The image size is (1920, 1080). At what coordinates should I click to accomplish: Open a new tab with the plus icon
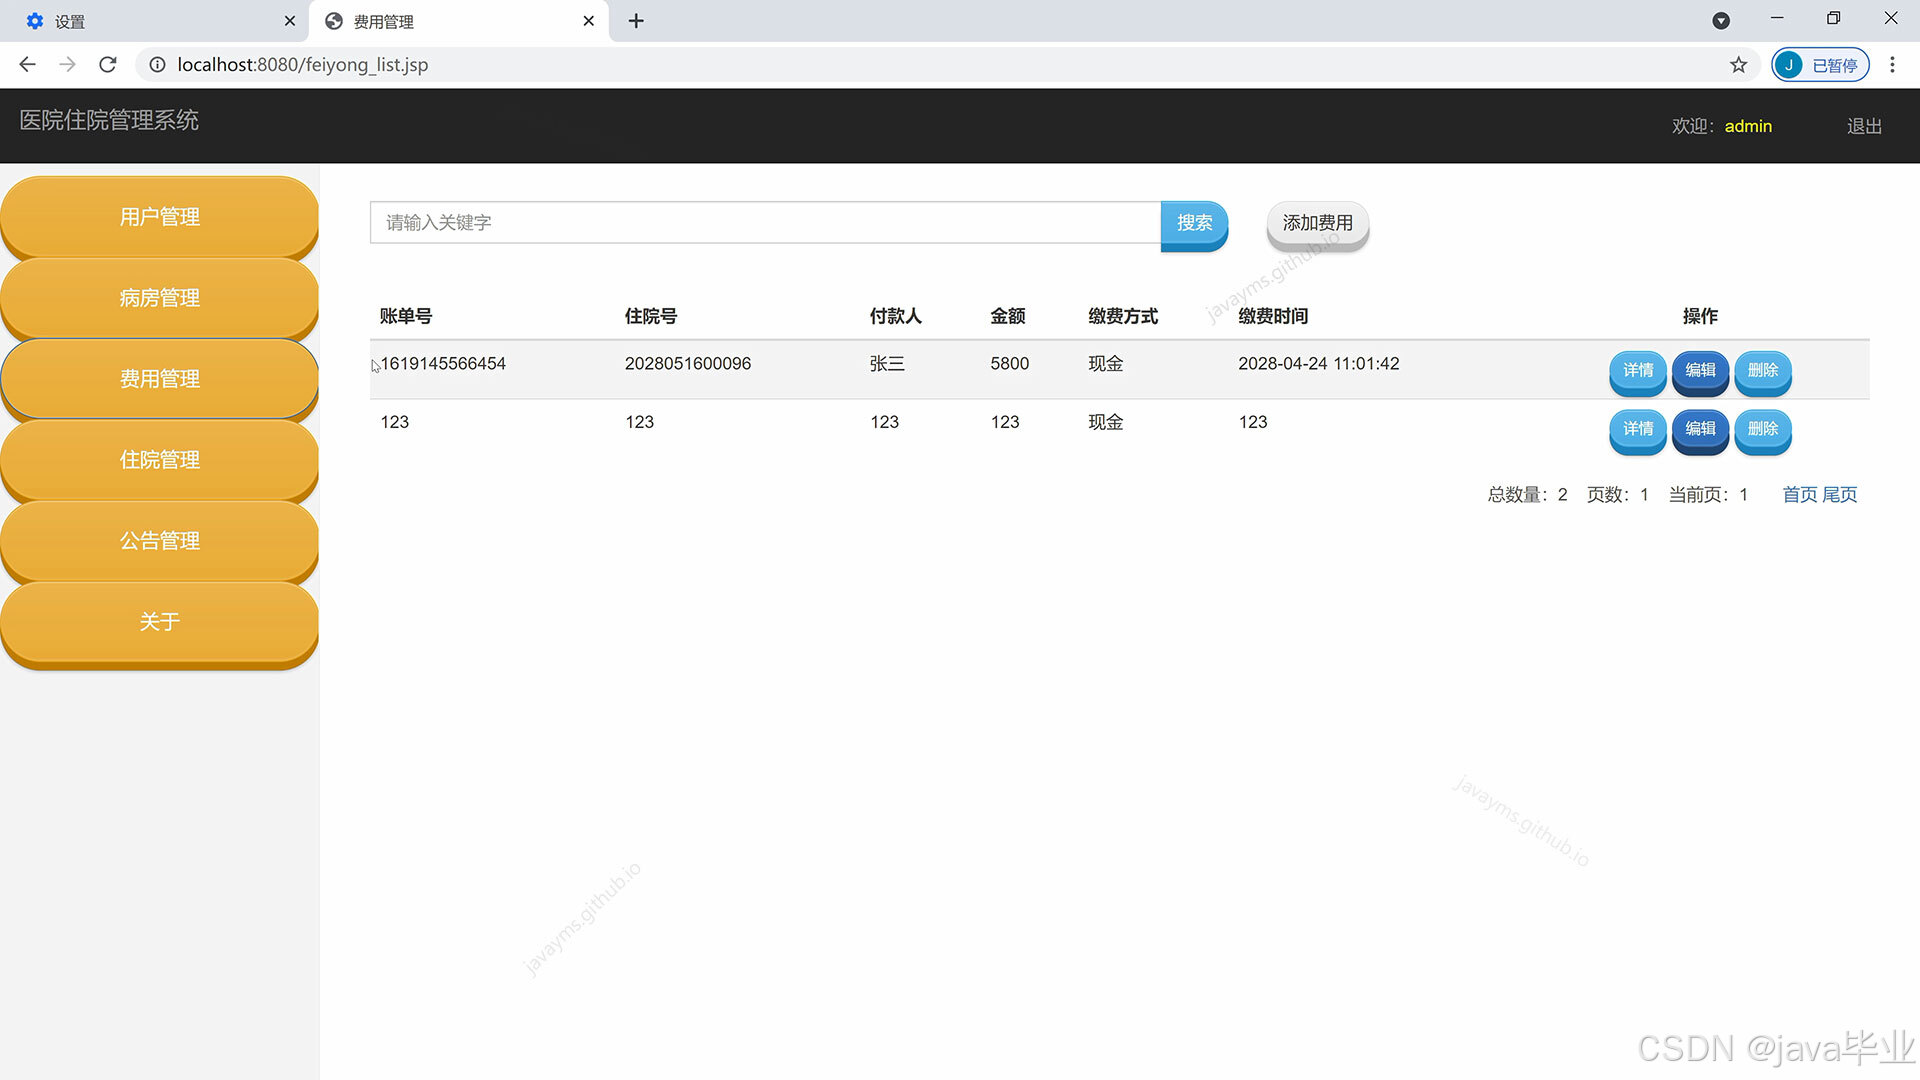pyautogui.click(x=636, y=21)
